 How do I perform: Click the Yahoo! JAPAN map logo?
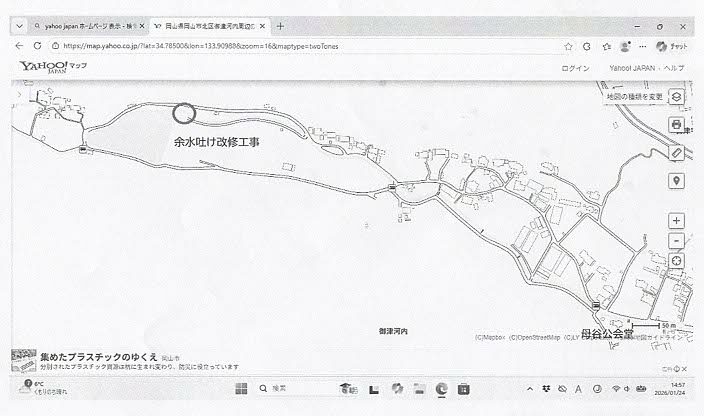52,69
